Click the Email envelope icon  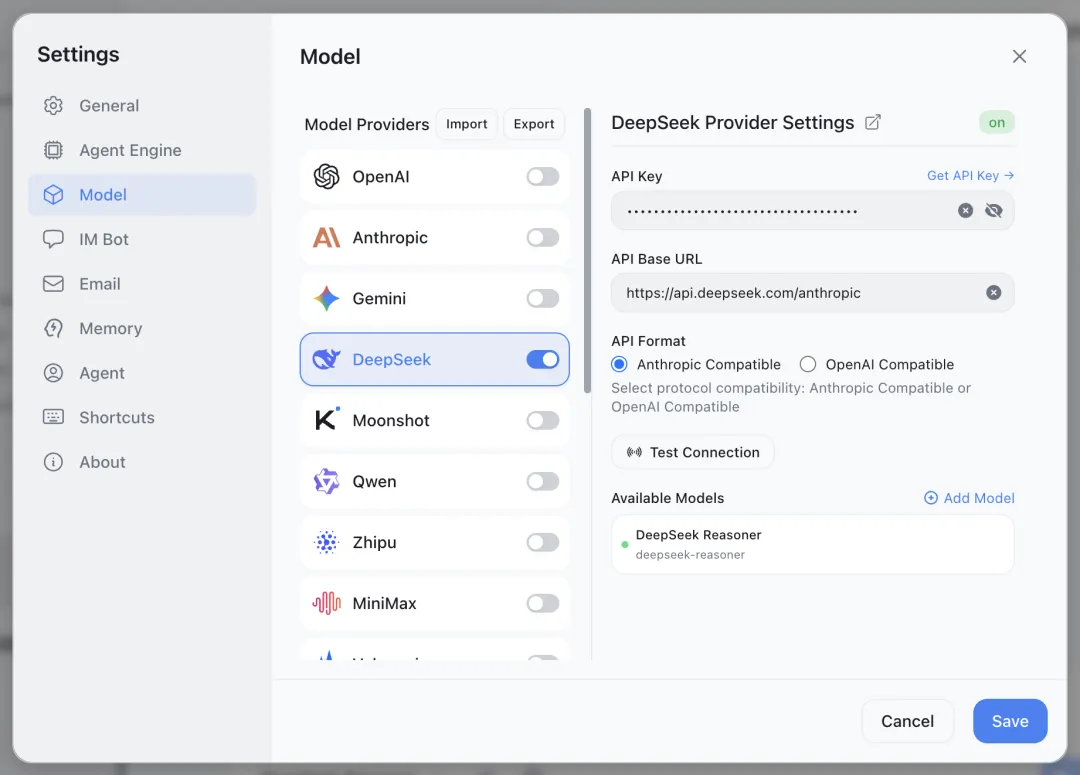point(53,284)
